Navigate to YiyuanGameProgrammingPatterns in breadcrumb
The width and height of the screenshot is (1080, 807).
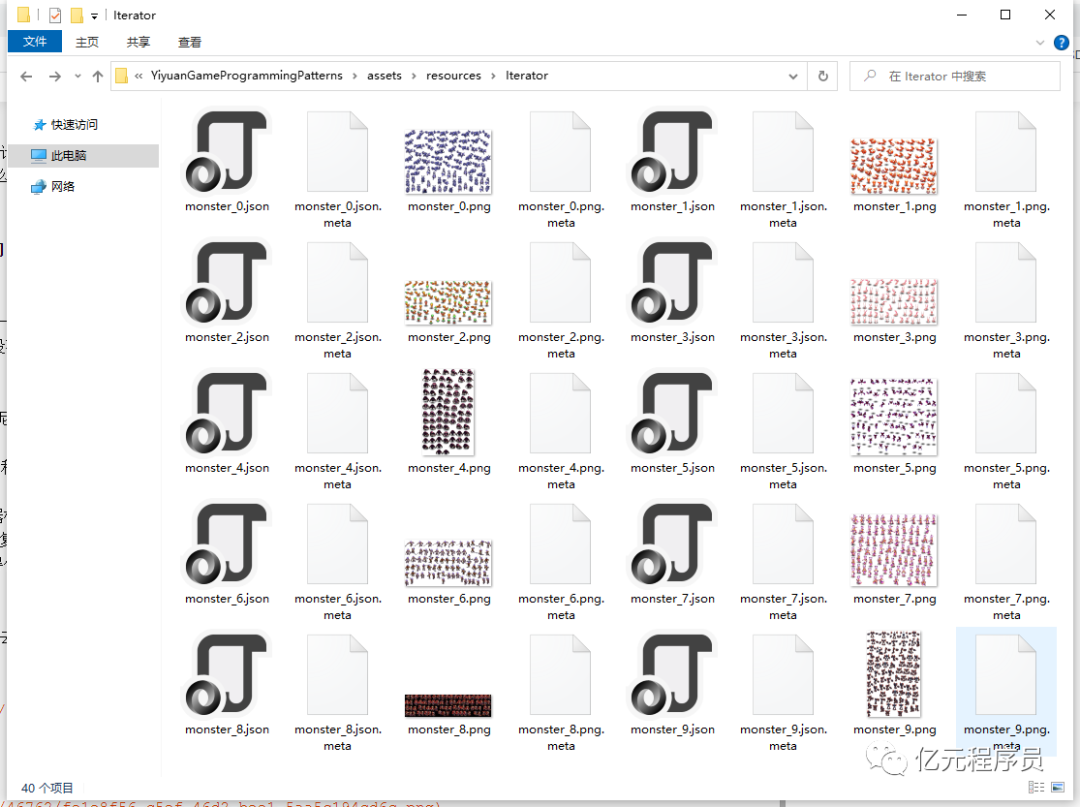tap(247, 75)
